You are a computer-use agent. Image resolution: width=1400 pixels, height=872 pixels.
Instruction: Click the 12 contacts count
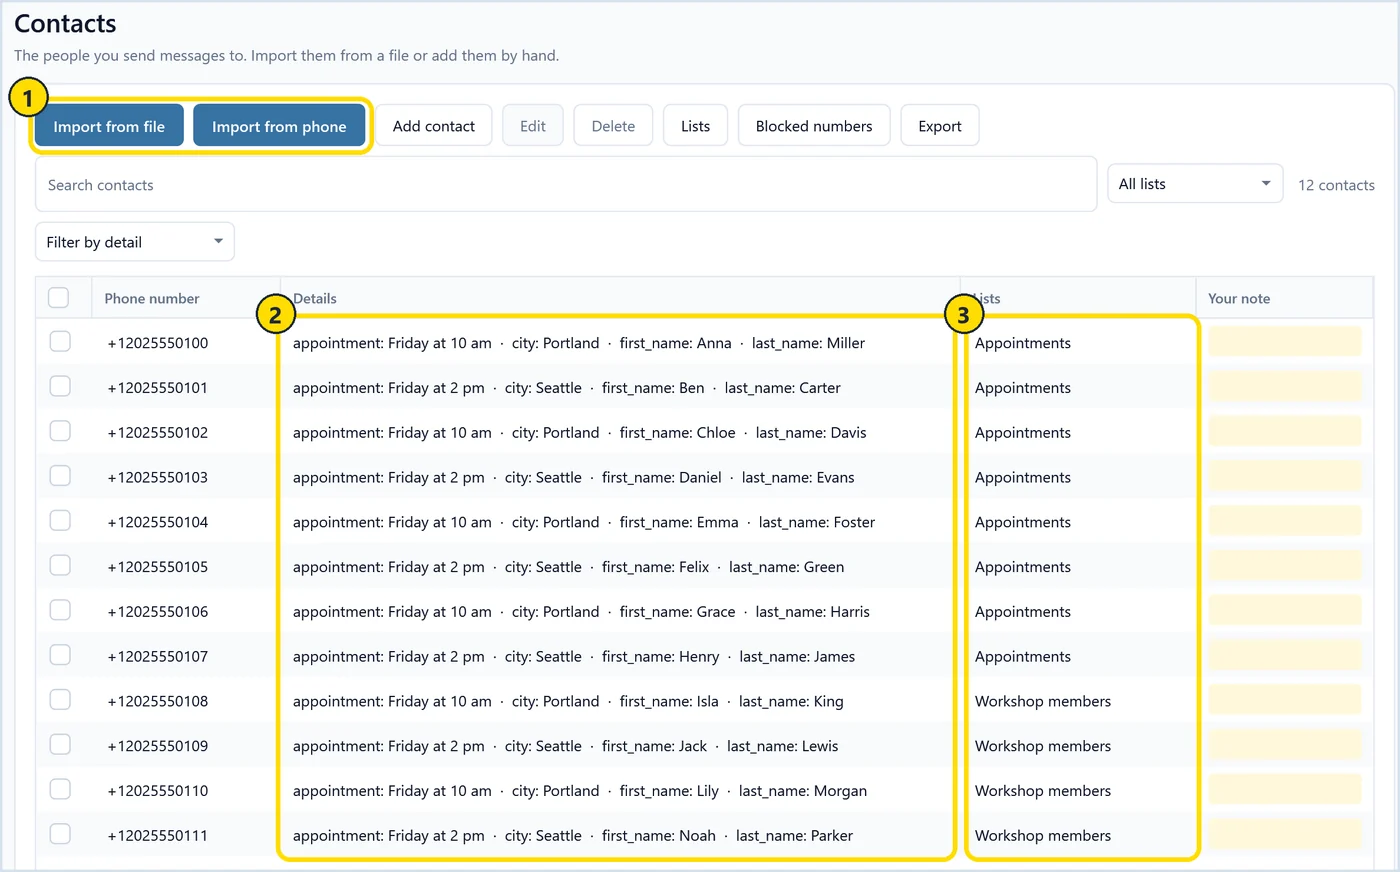click(1336, 185)
